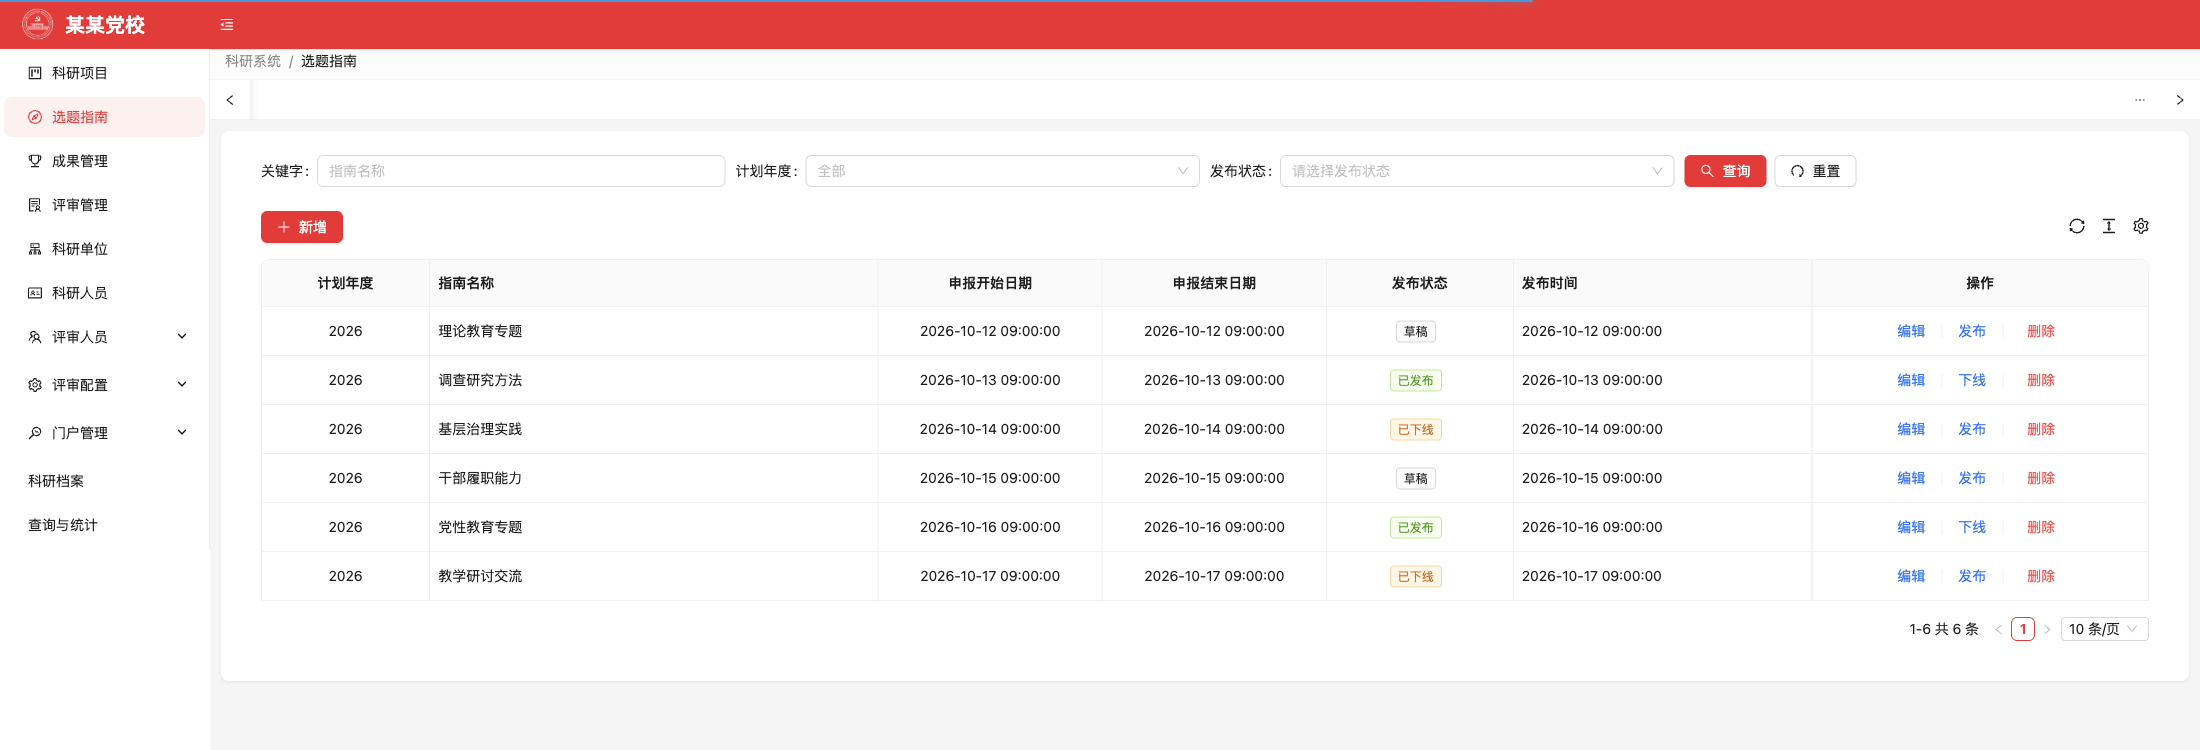
Task: Click 下线 for 调查研究方法
Action: click(1972, 380)
